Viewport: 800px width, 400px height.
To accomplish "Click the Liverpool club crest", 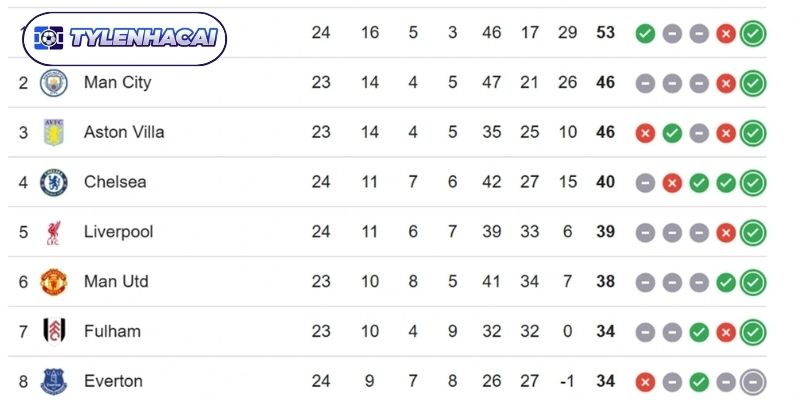I will 53,233.
